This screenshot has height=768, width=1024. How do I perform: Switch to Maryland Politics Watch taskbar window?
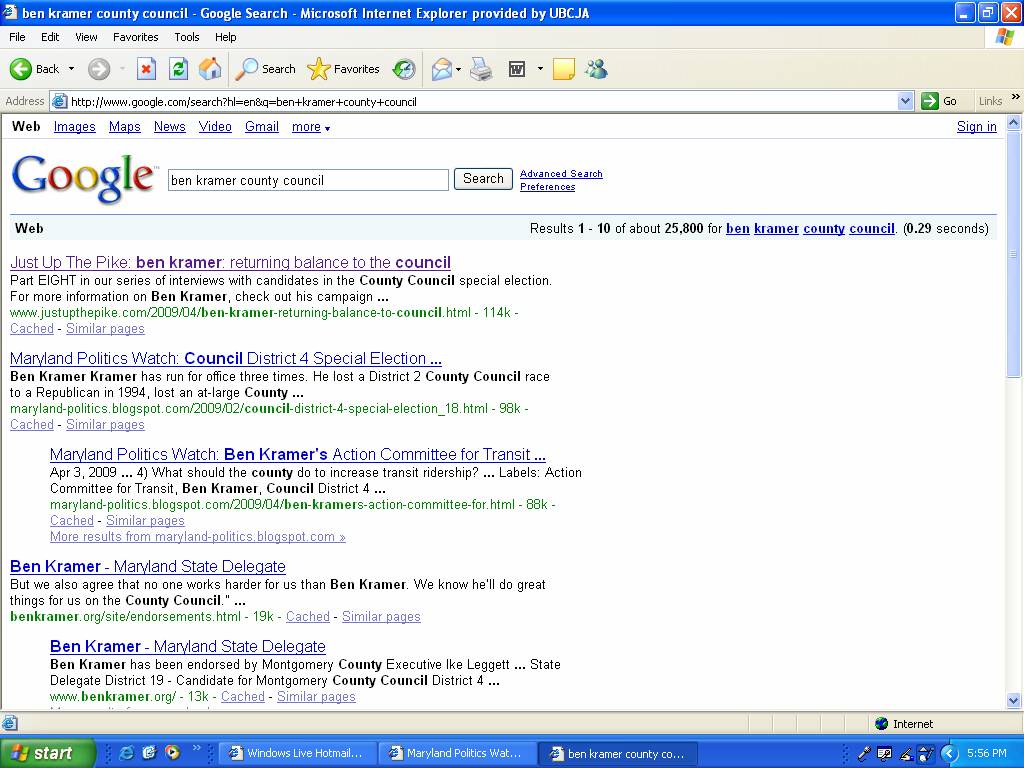tap(458, 753)
